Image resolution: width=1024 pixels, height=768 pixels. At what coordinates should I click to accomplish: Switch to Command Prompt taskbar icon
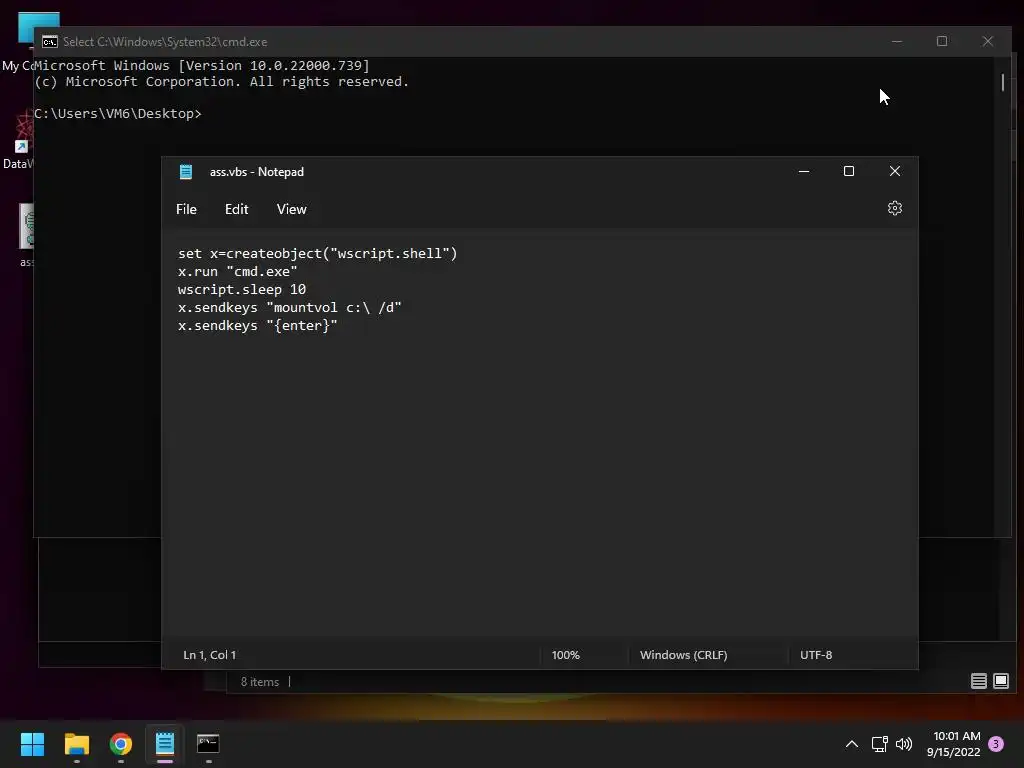208,744
